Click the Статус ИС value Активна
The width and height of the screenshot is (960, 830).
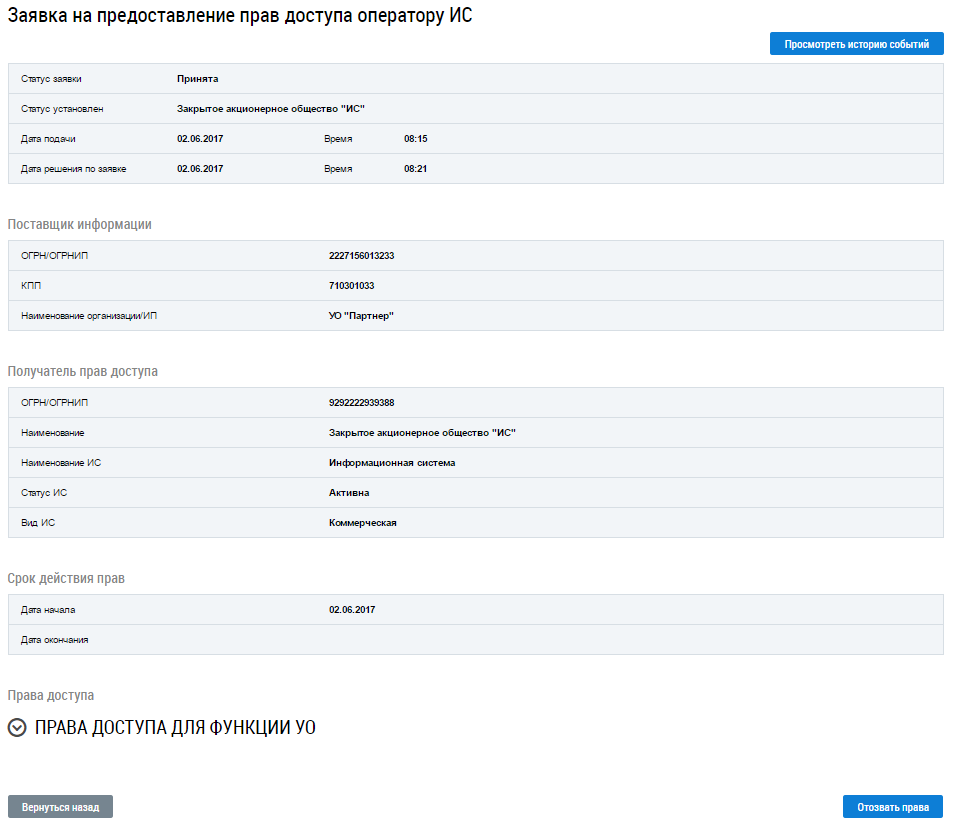coord(349,493)
